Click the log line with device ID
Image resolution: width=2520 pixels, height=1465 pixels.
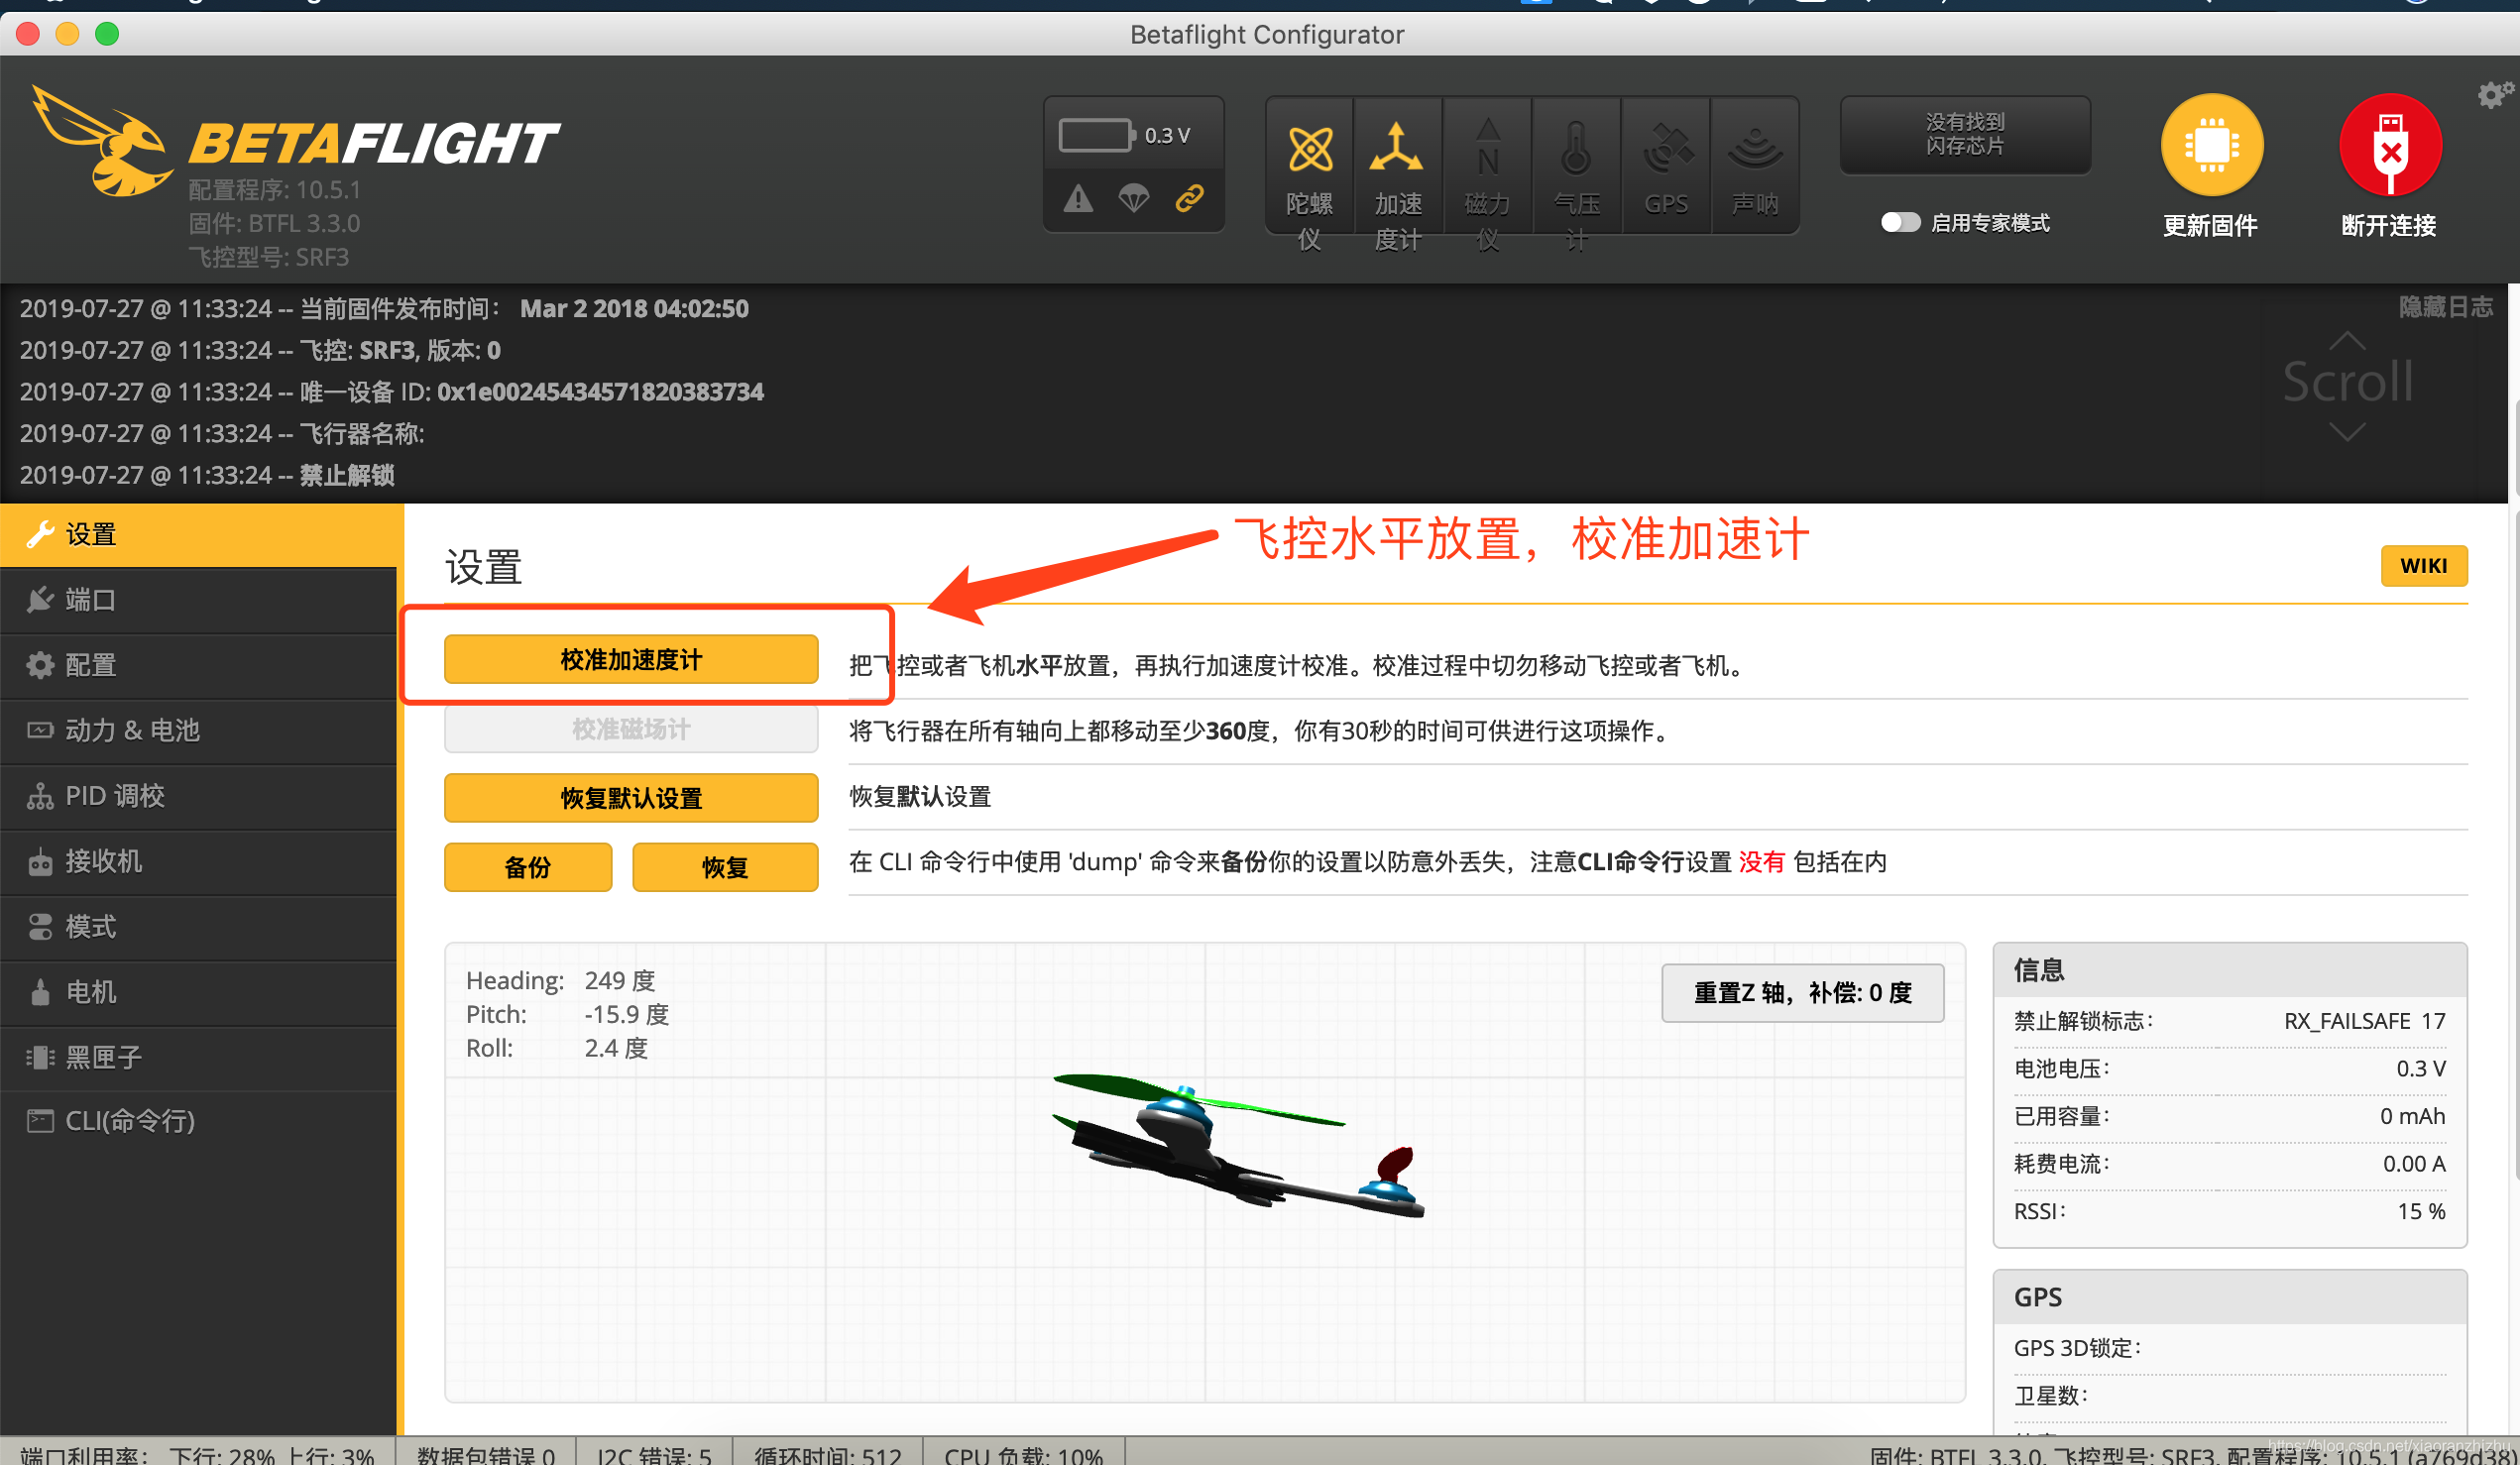(391, 392)
